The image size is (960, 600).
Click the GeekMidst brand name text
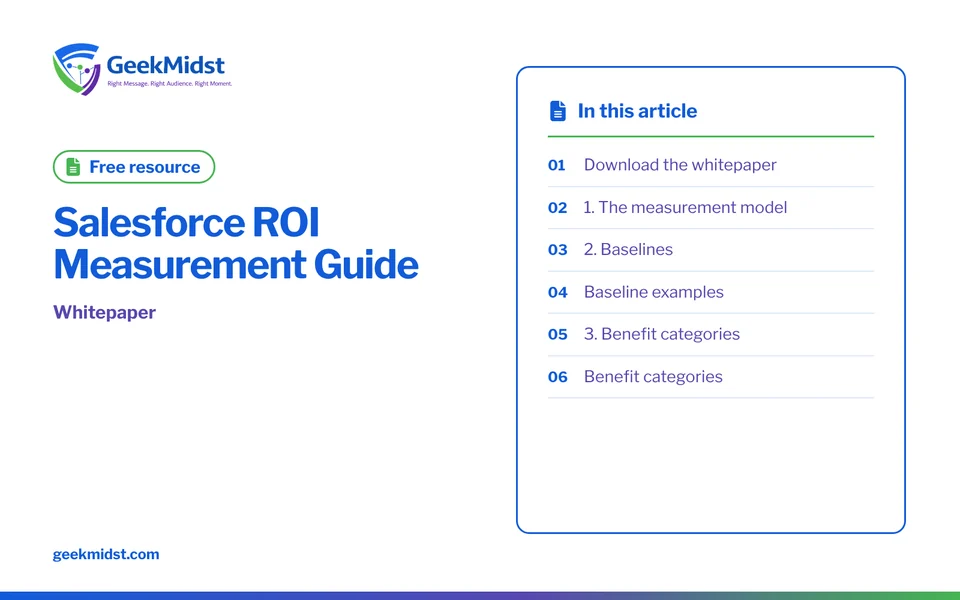pyautogui.click(x=165, y=64)
